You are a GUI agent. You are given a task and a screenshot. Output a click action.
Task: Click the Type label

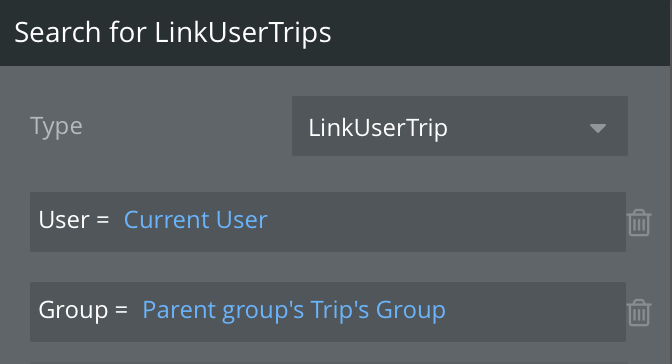point(56,127)
